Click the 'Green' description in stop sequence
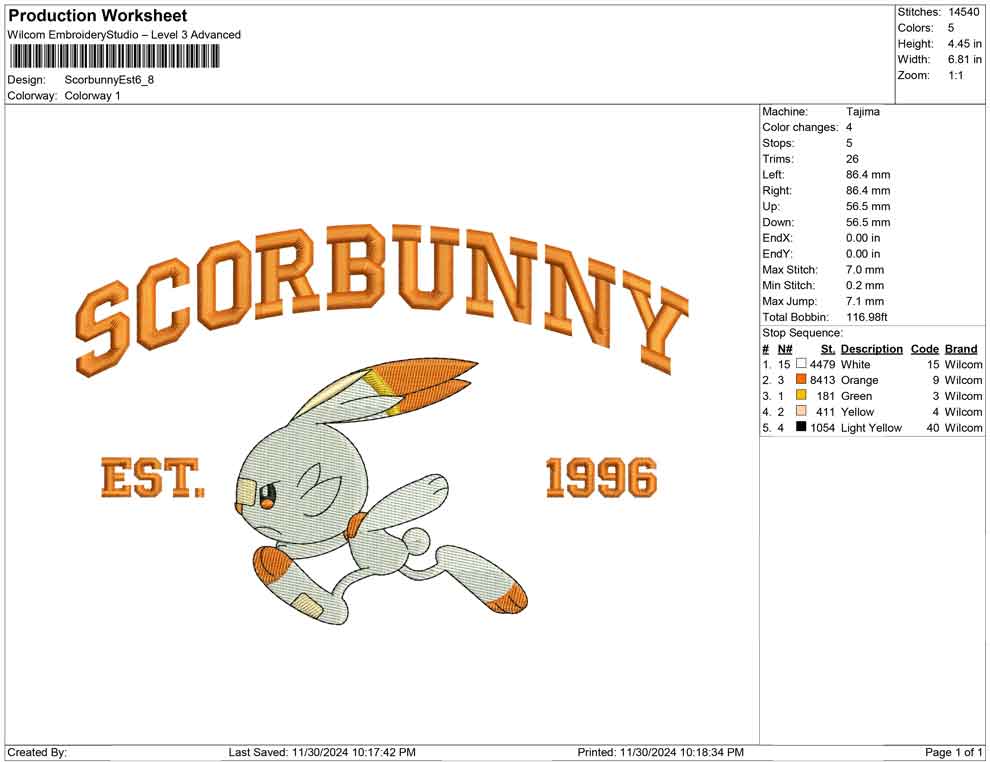 point(856,396)
